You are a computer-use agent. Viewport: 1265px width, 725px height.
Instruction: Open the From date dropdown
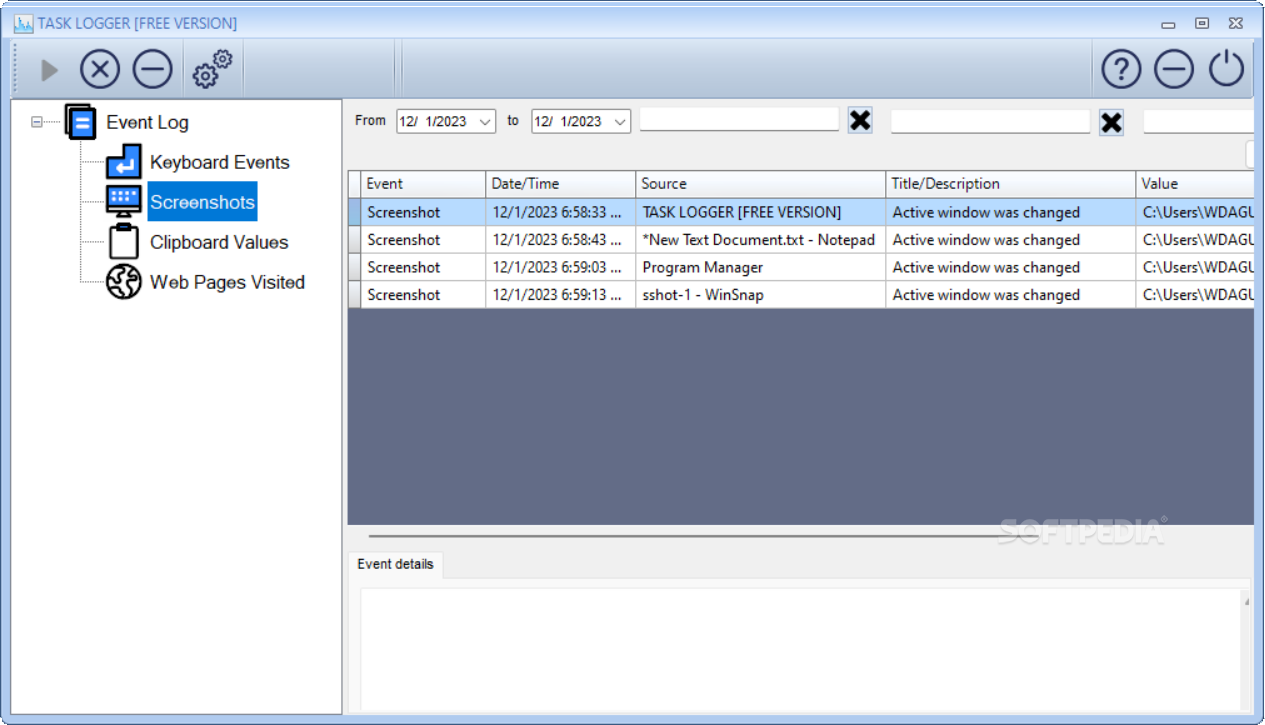point(485,121)
